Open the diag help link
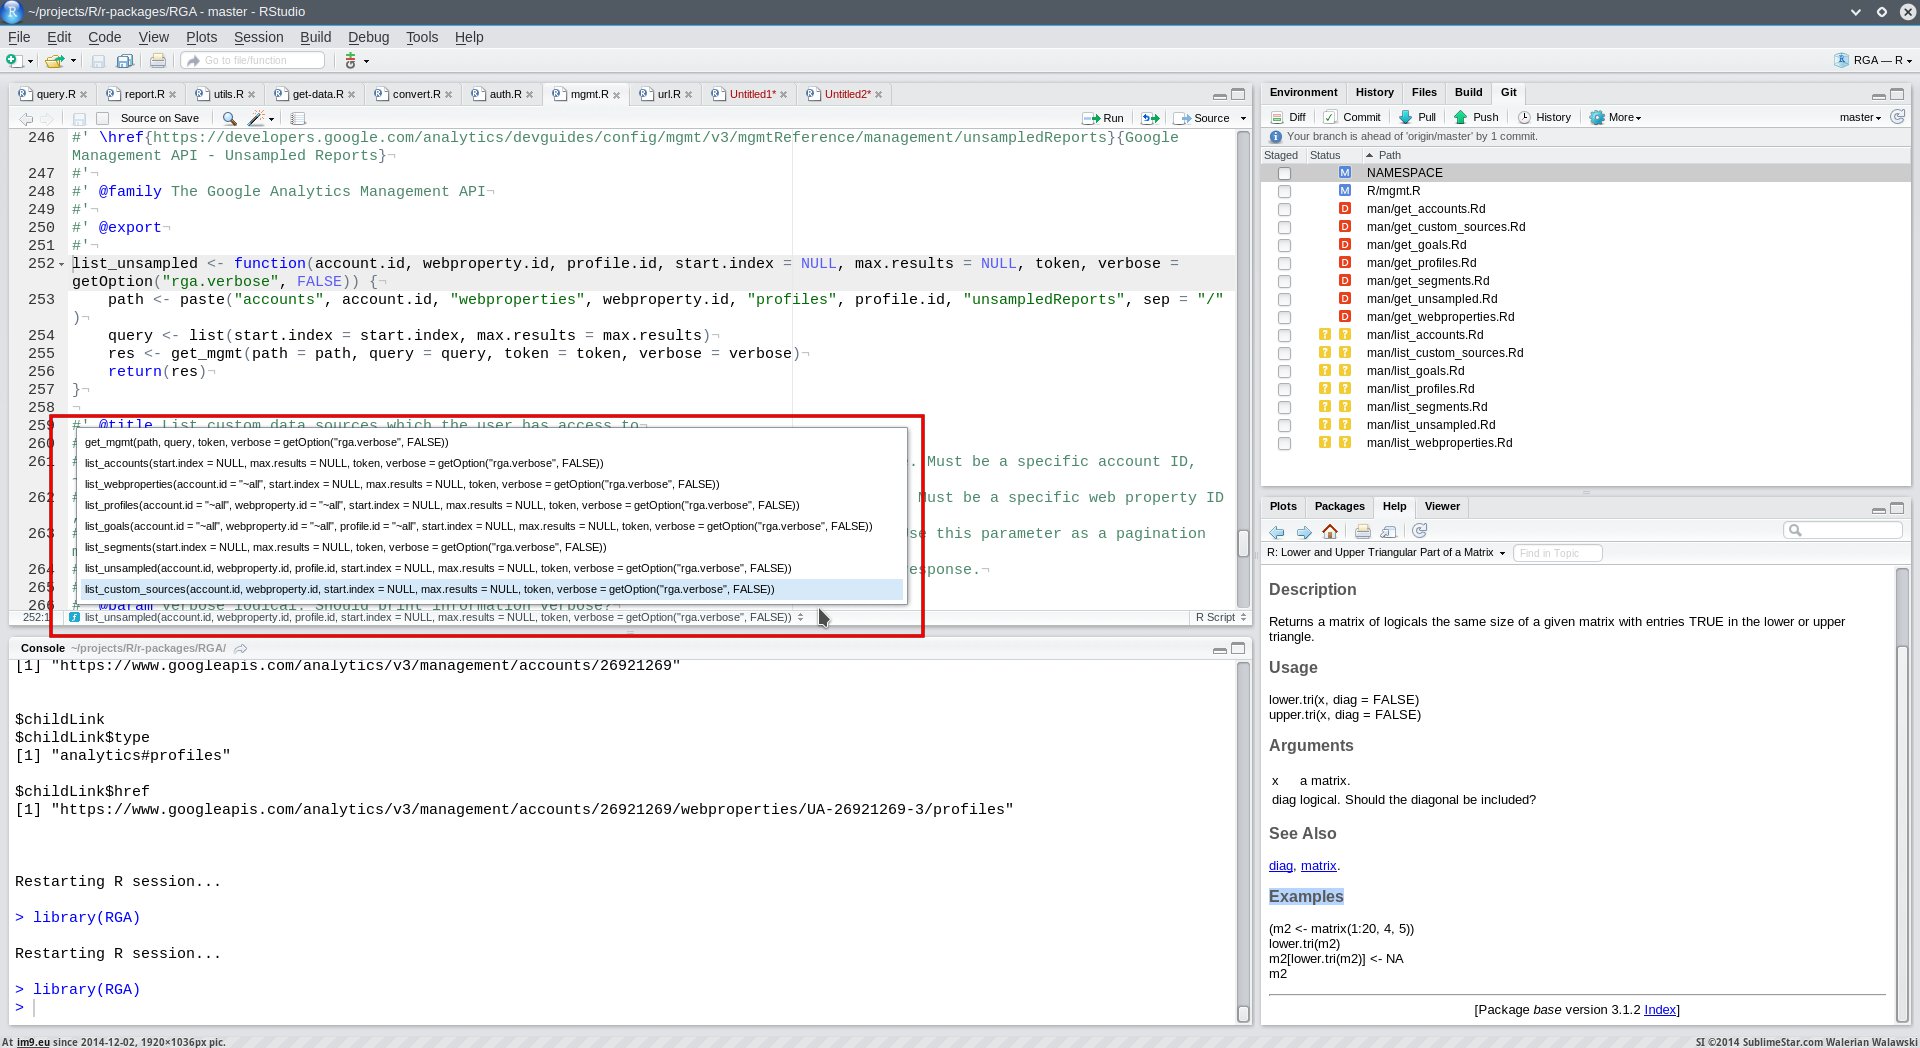The image size is (1920, 1048). coord(1281,866)
